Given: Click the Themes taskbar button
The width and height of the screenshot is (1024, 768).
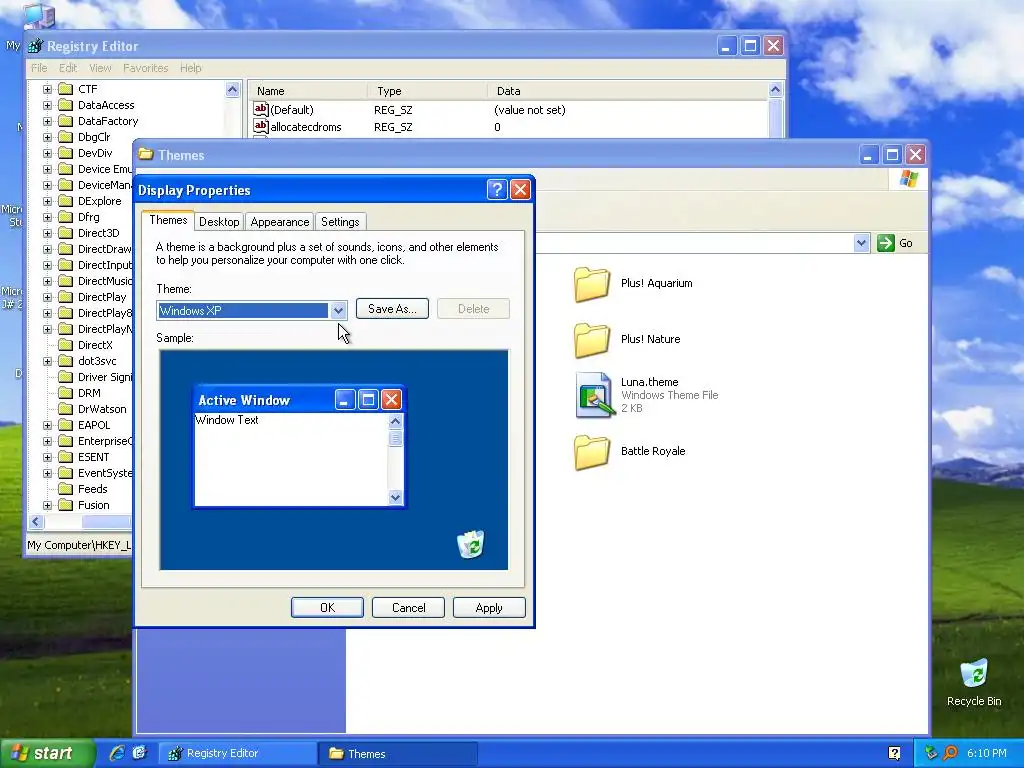Looking at the screenshot, I should pos(398,753).
